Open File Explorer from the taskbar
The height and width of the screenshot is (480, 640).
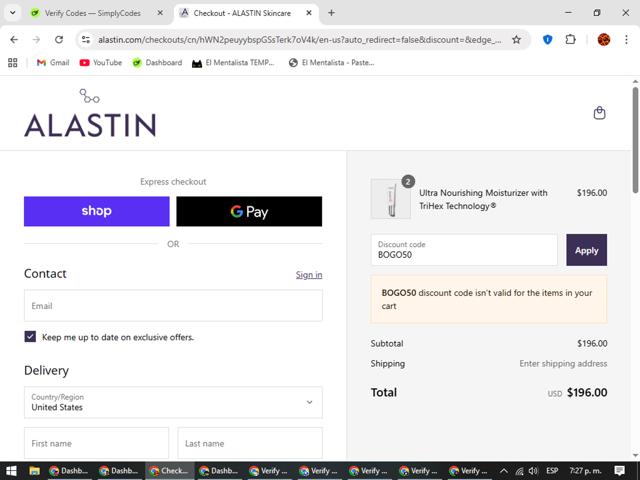tap(35, 471)
